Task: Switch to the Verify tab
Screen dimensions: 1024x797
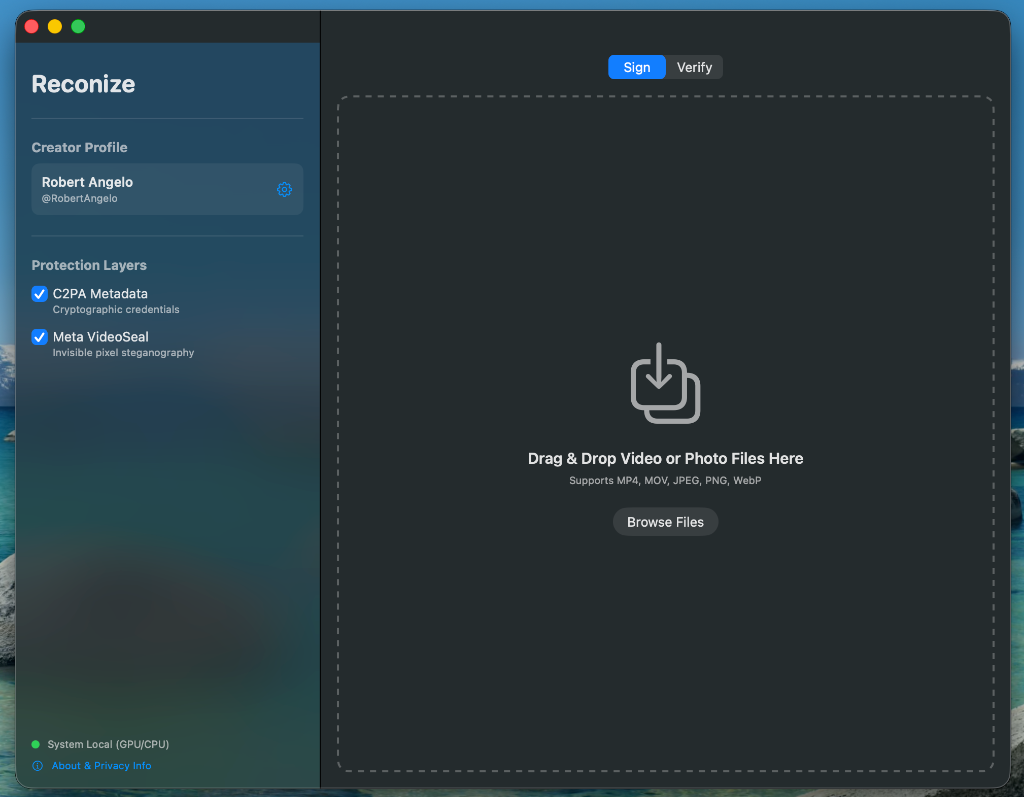Action: (694, 67)
